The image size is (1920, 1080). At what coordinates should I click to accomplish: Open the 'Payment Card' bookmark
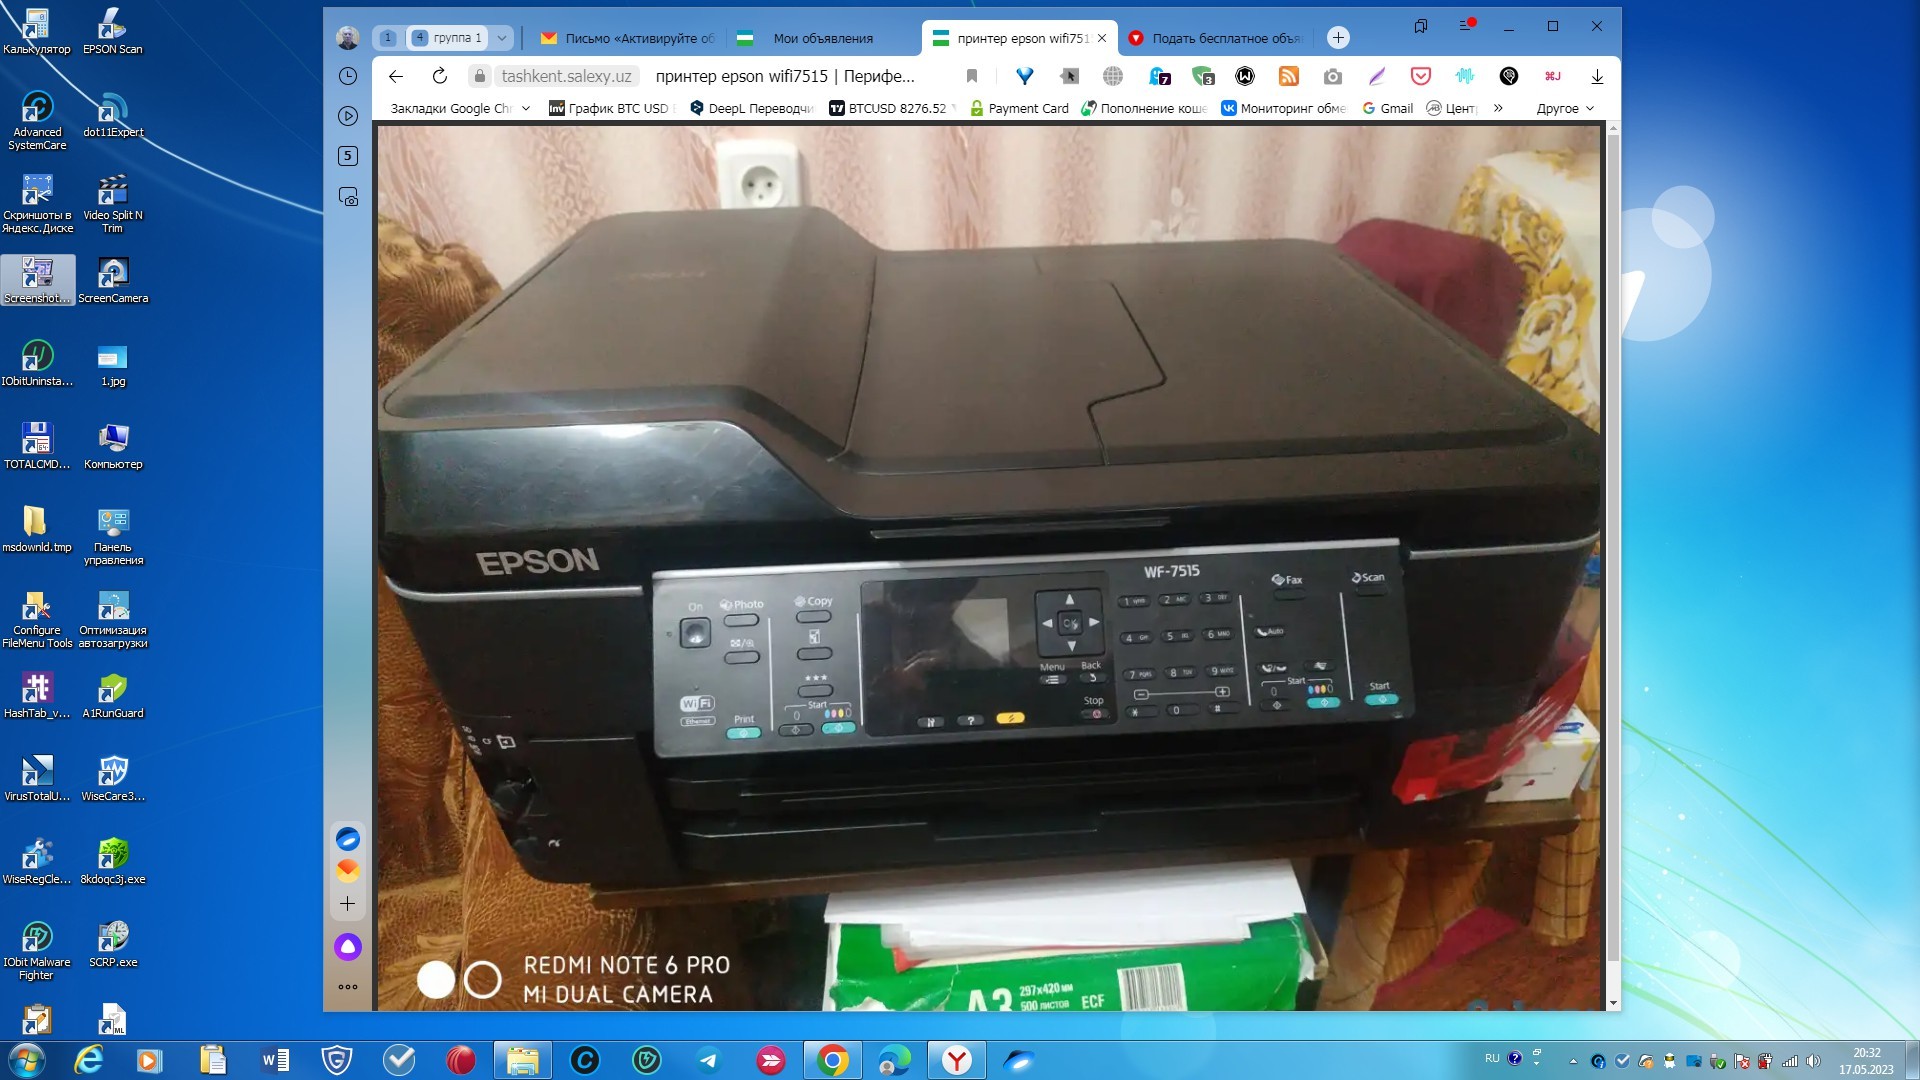click(1028, 108)
